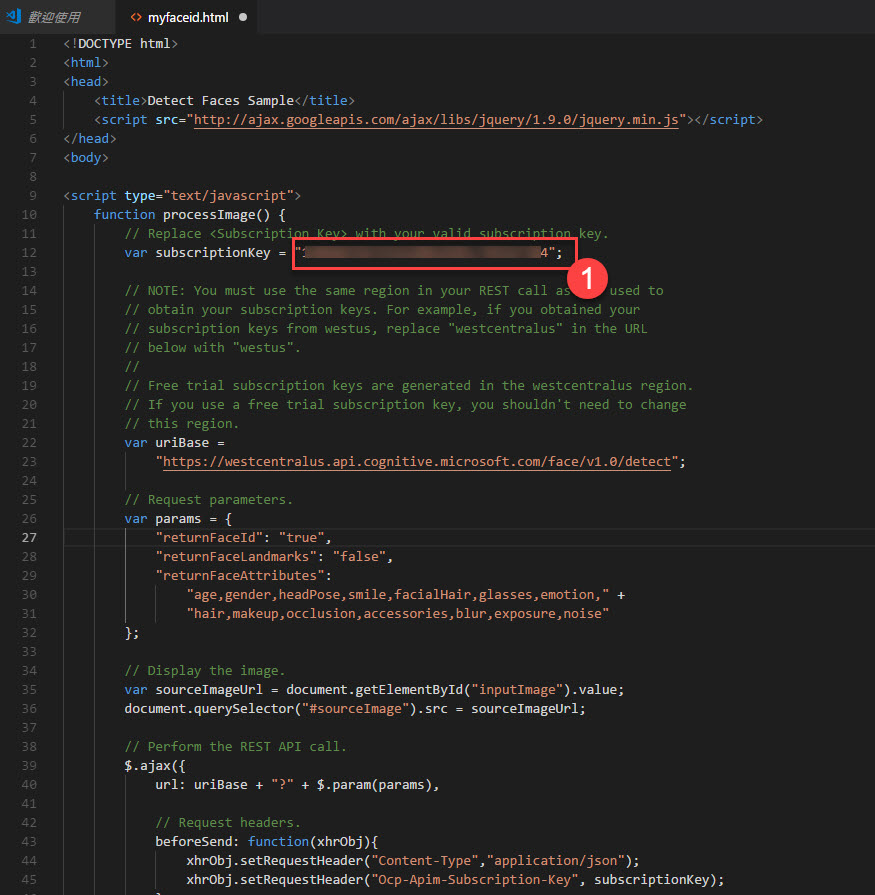Click the "Content-Type" header string

425,861
